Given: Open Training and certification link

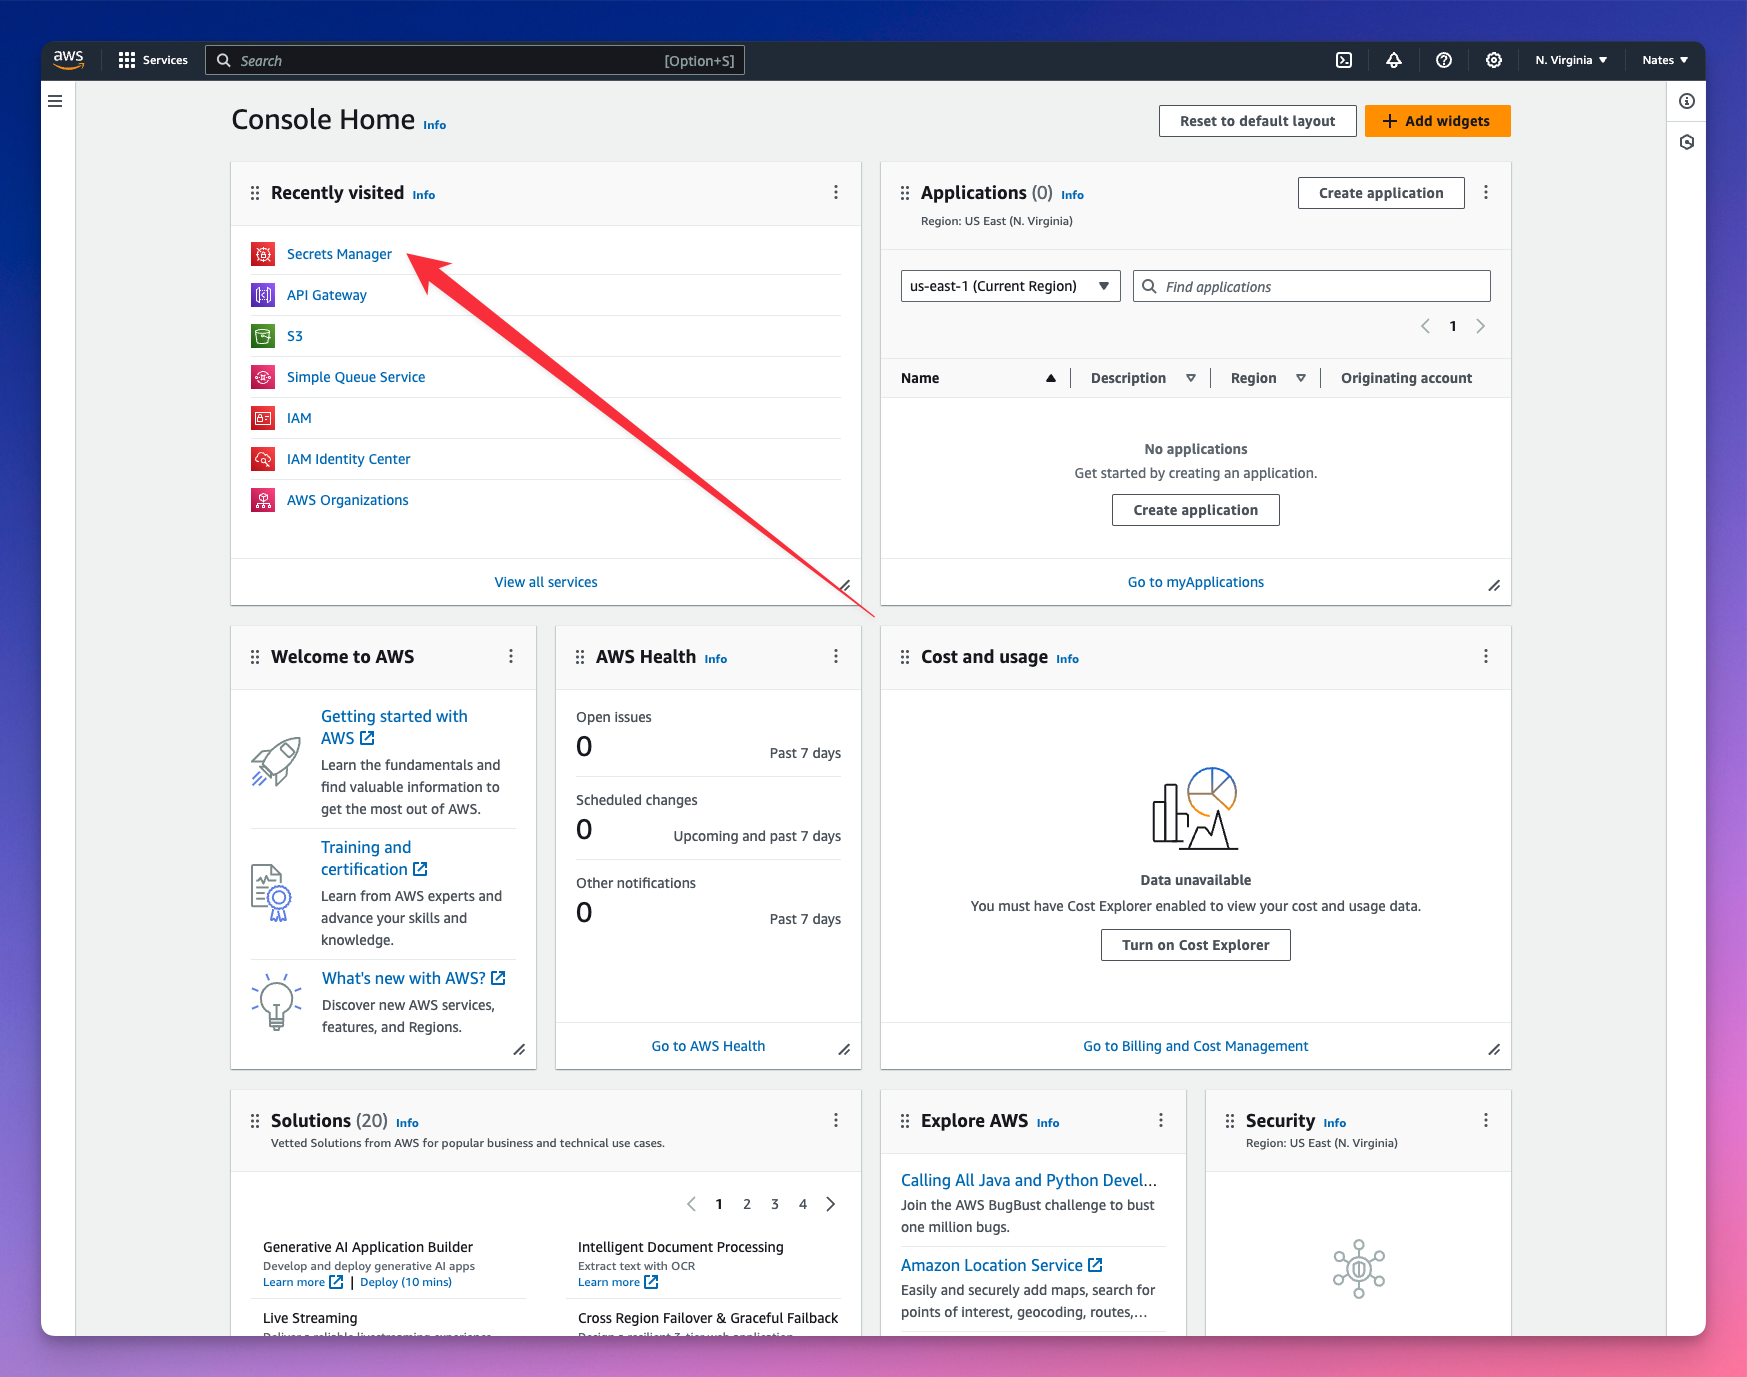Looking at the screenshot, I should click(x=374, y=858).
